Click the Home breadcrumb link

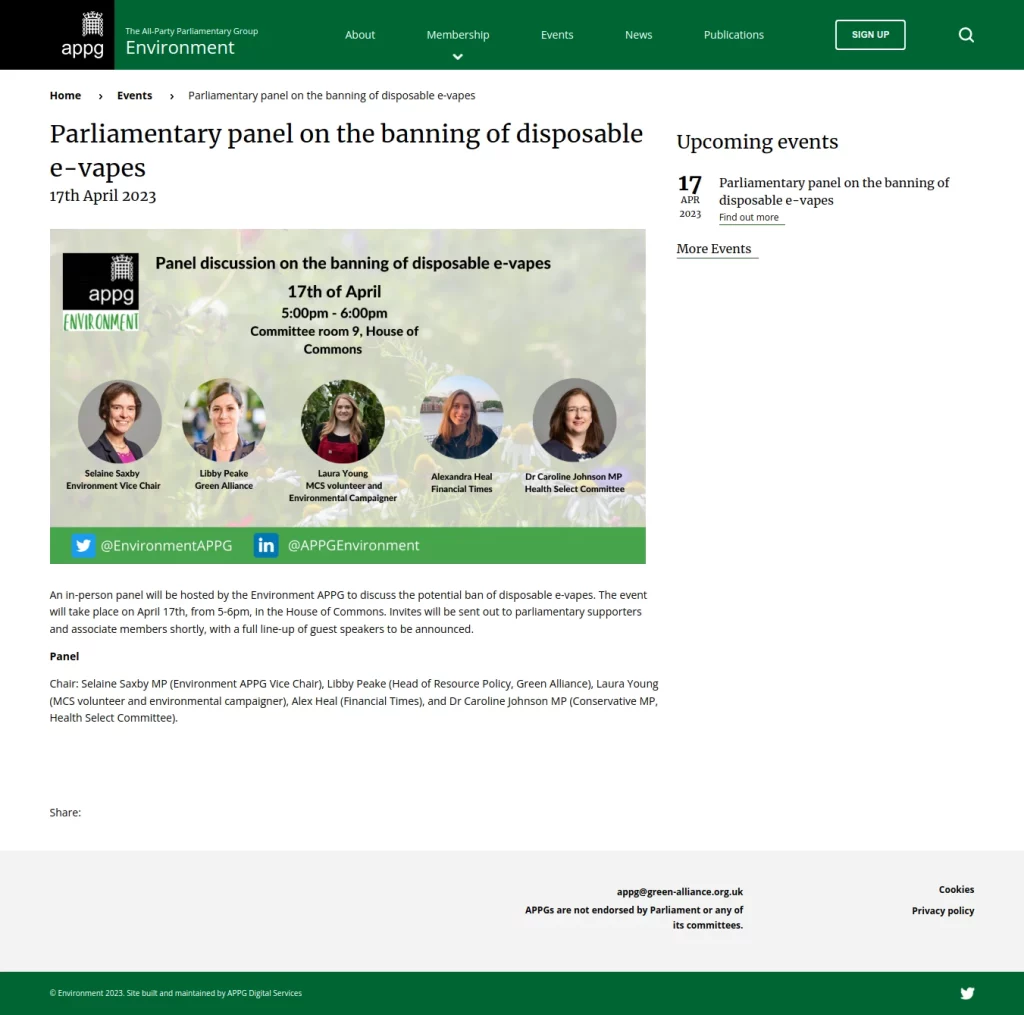click(65, 96)
